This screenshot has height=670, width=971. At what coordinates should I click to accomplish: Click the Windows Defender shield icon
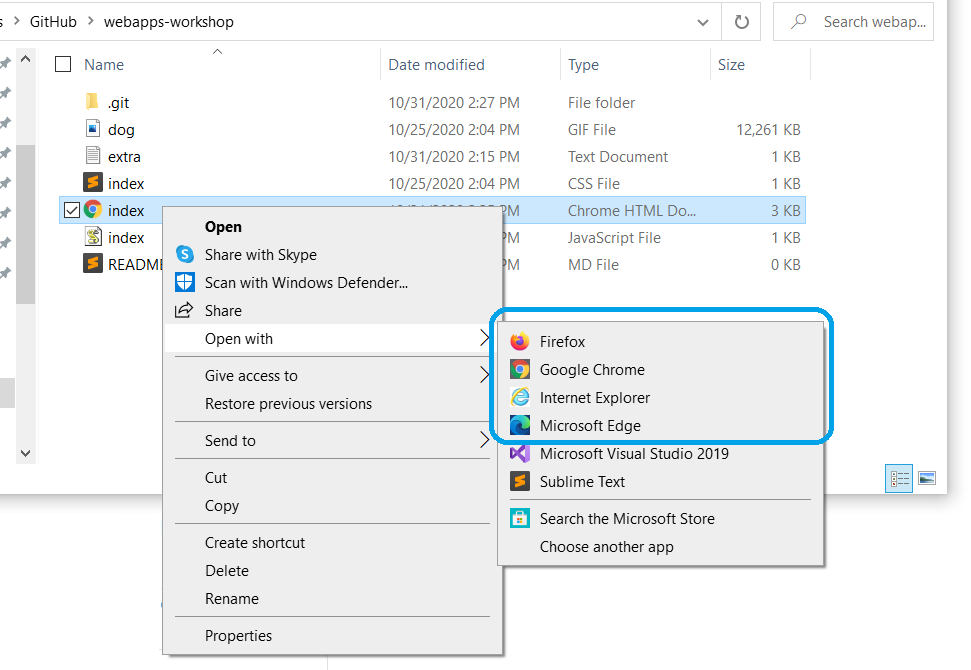pyautogui.click(x=184, y=283)
